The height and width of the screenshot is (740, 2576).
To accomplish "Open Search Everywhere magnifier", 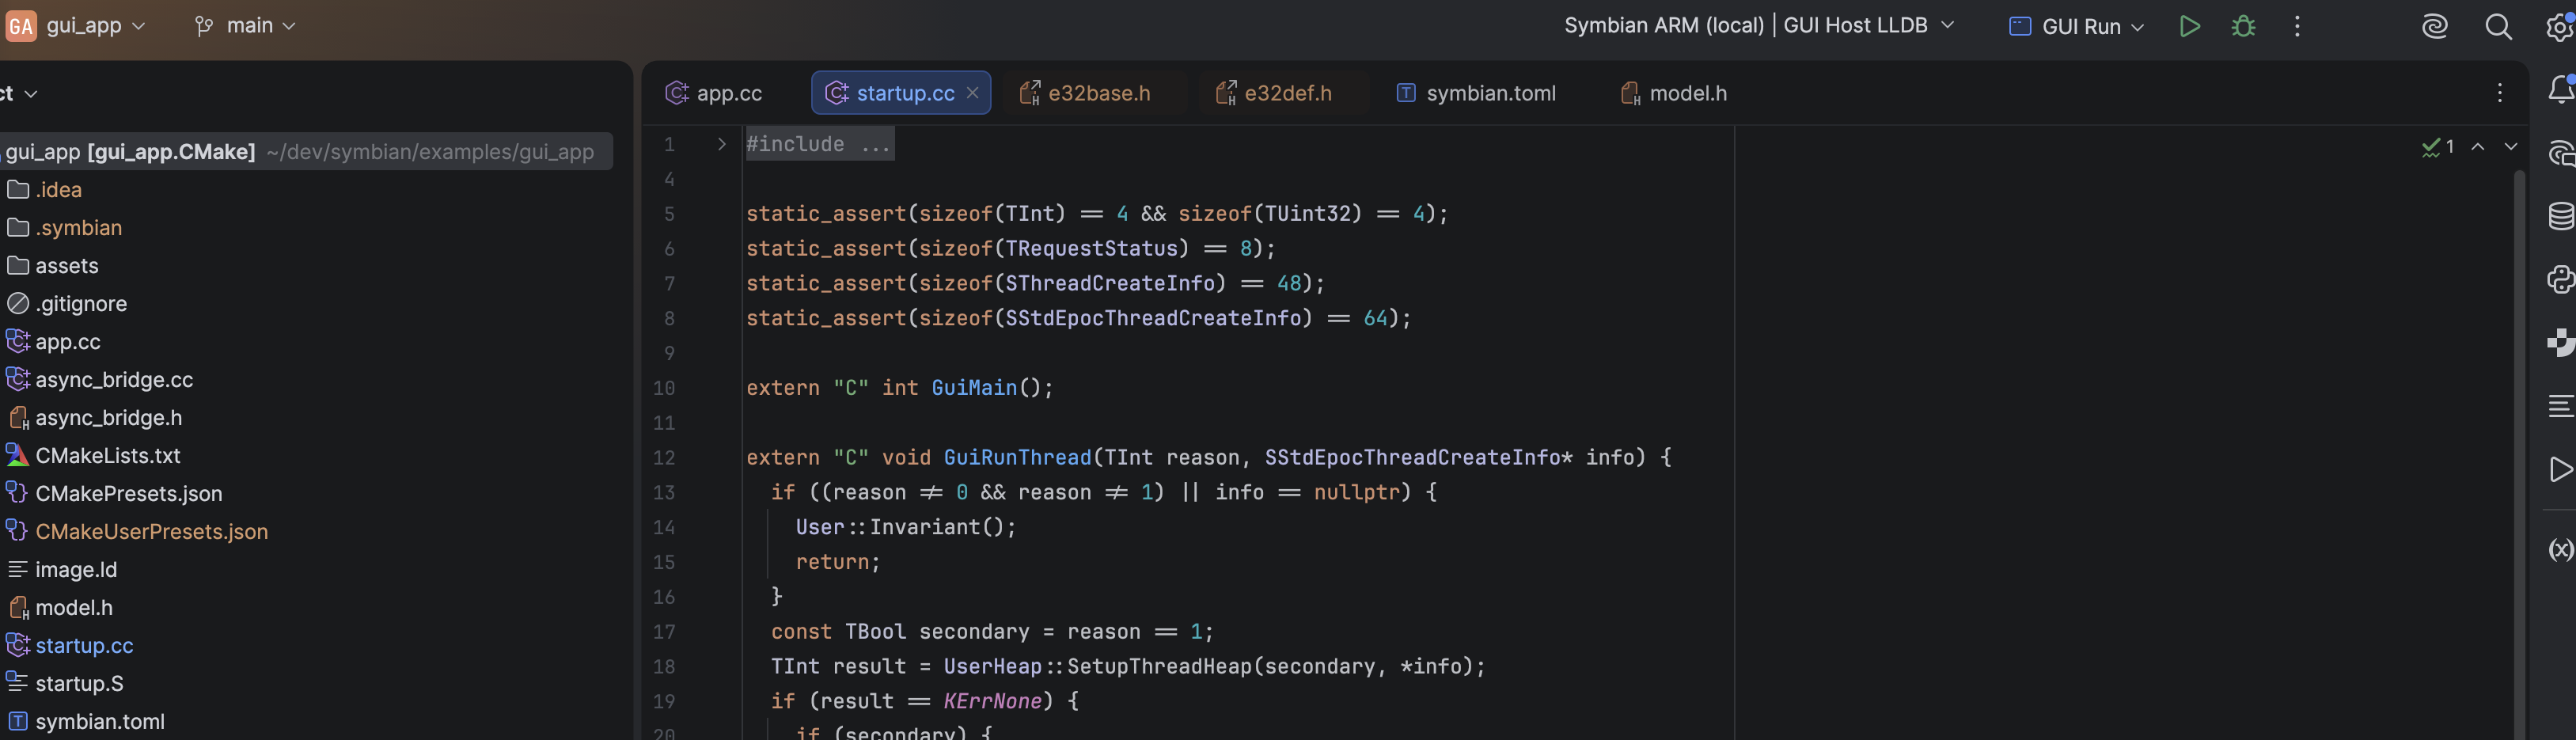I will 2498,26.
